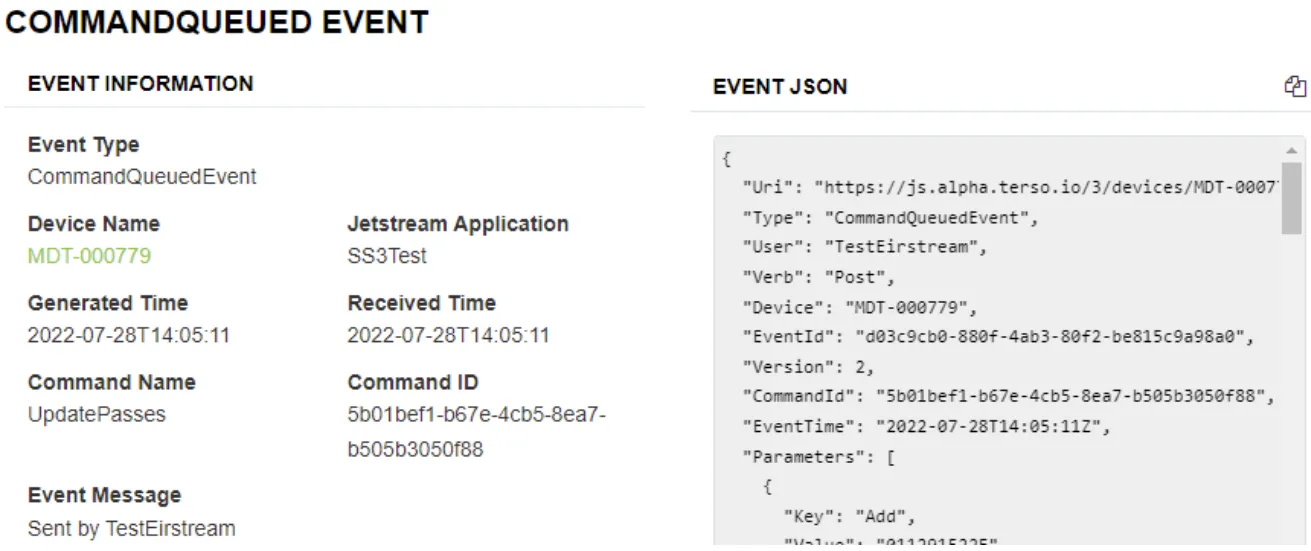Click the EVENT JSON heading
The height and width of the screenshot is (551, 1311).
pyautogui.click(x=780, y=87)
